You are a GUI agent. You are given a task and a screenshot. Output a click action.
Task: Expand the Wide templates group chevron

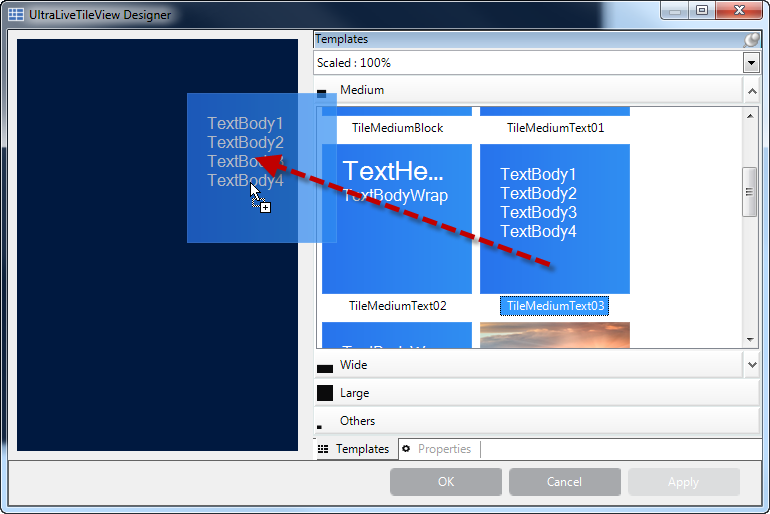tap(751, 365)
